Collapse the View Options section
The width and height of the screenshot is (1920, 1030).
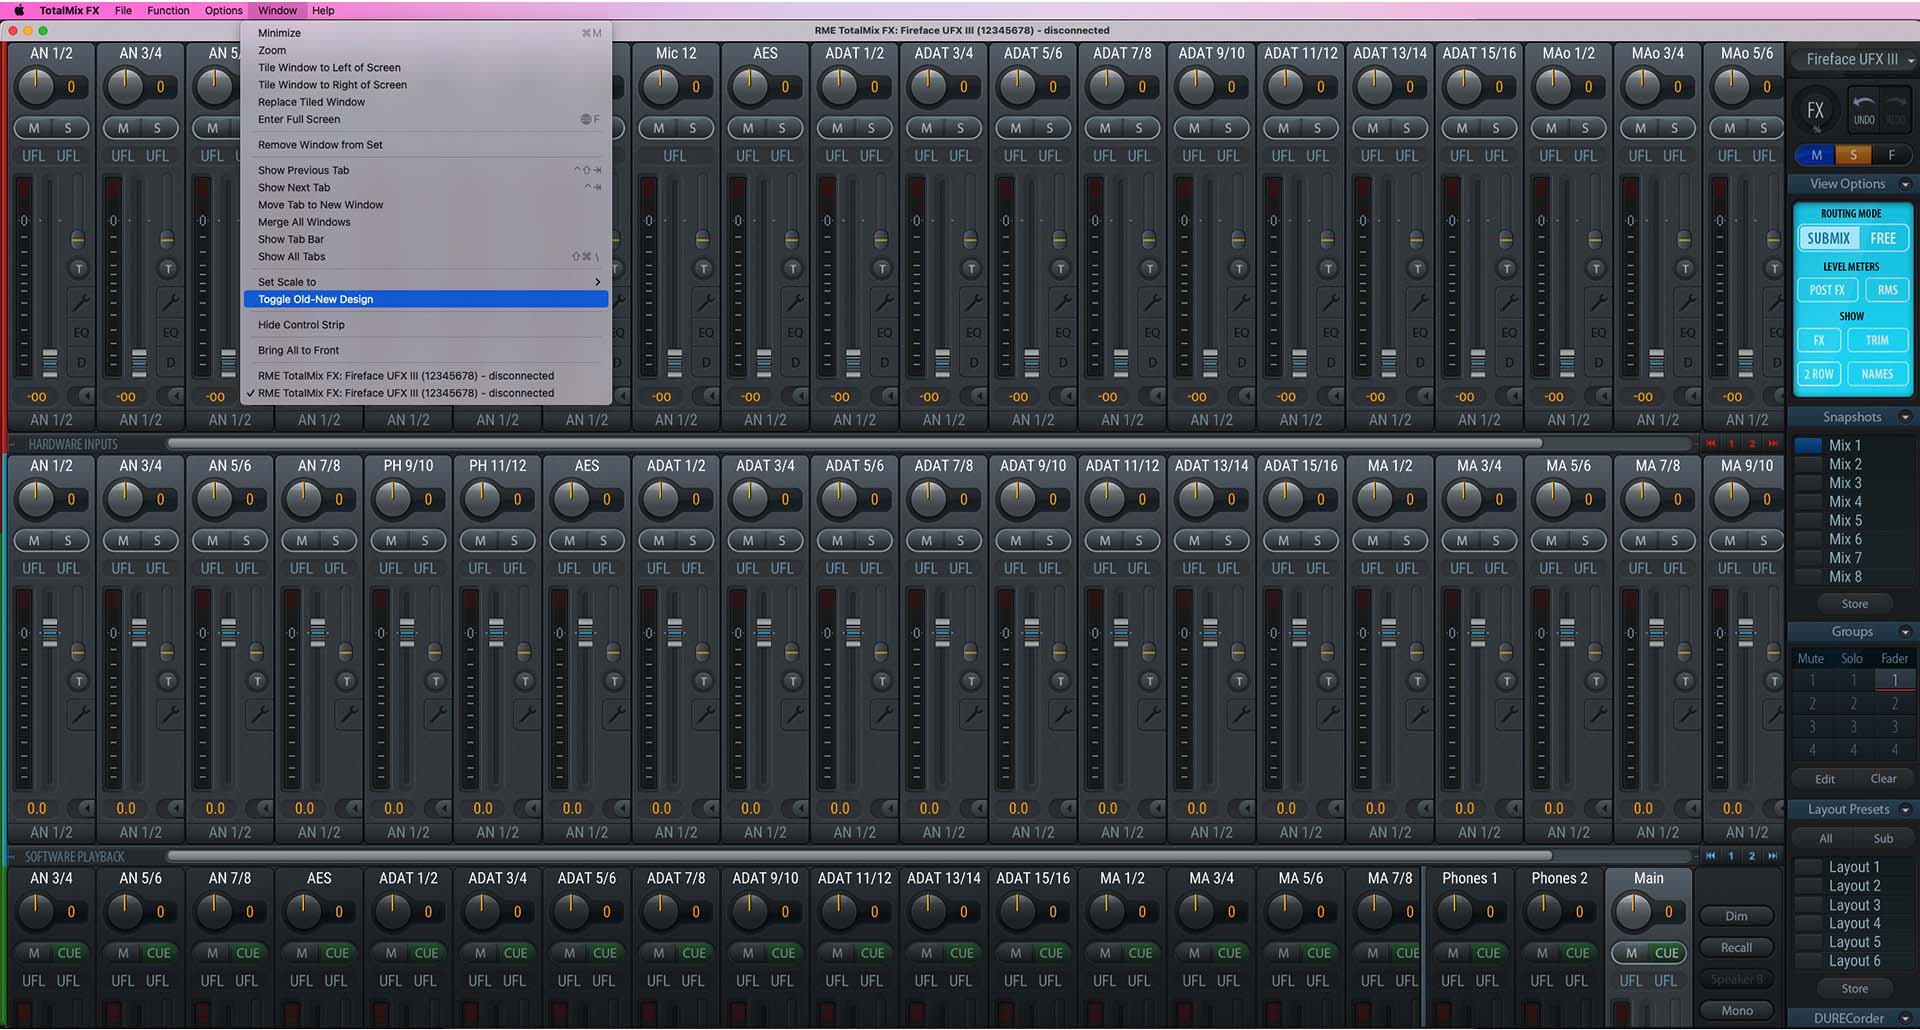(1905, 184)
